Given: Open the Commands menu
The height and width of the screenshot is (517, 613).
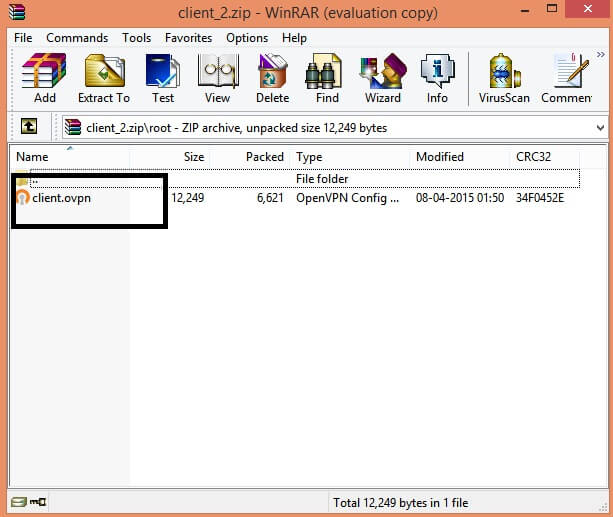Looking at the screenshot, I should (77, 38).
